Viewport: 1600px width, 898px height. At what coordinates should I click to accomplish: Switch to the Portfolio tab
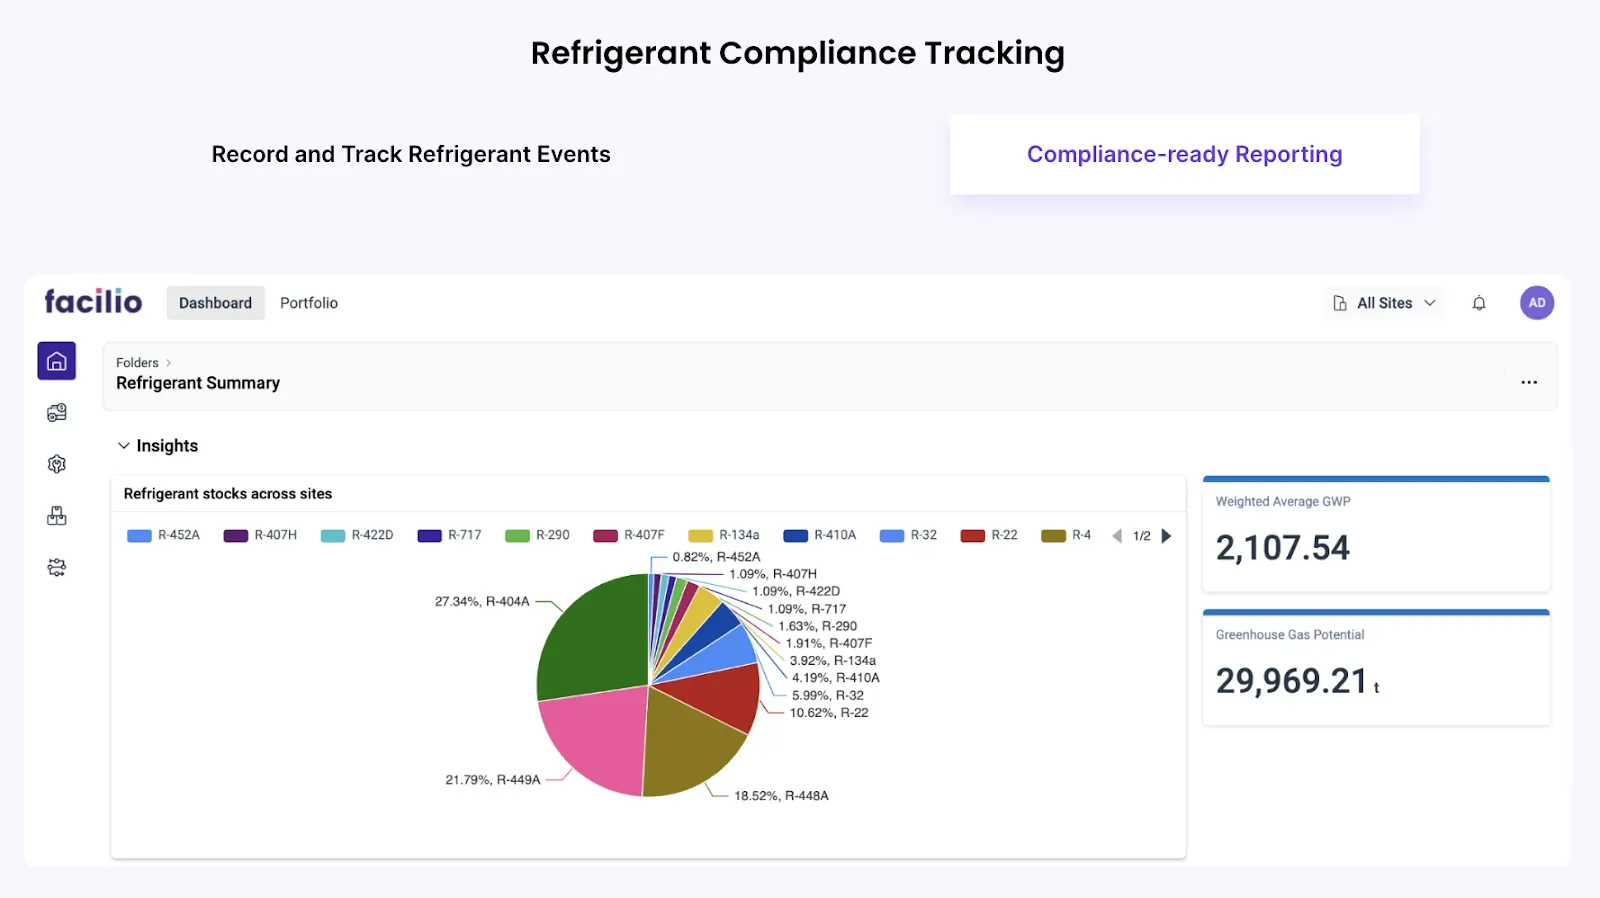309,303
